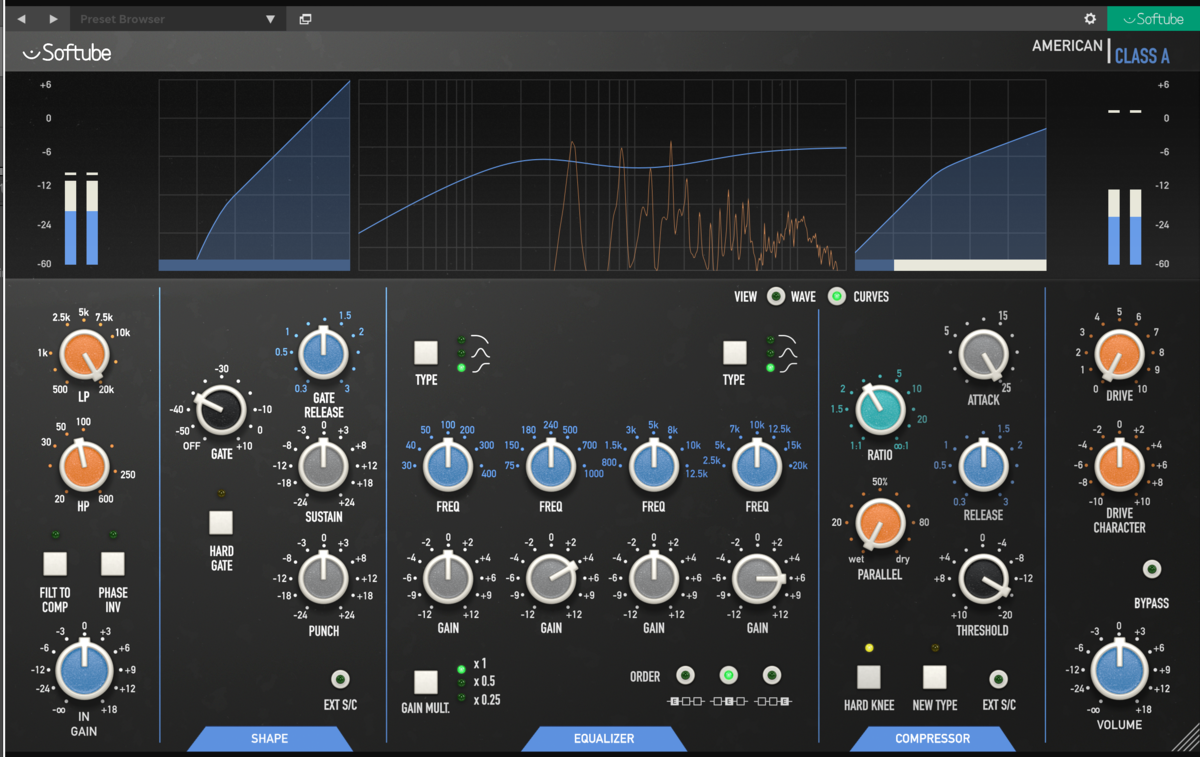This screenshot has width=1200, height=757.
Task: Click the compressor RELEASE knob
Action: [x=983, y=467]
